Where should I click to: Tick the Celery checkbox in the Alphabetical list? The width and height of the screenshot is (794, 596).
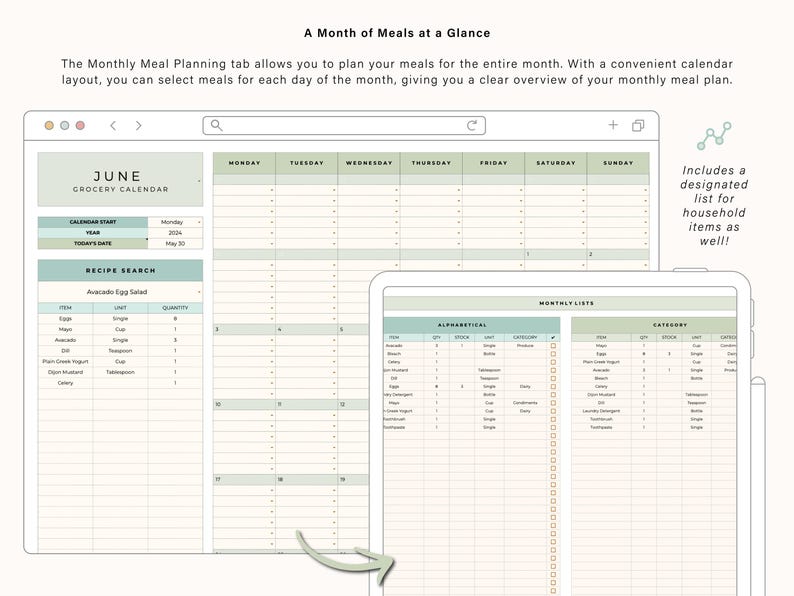point(553,362)
